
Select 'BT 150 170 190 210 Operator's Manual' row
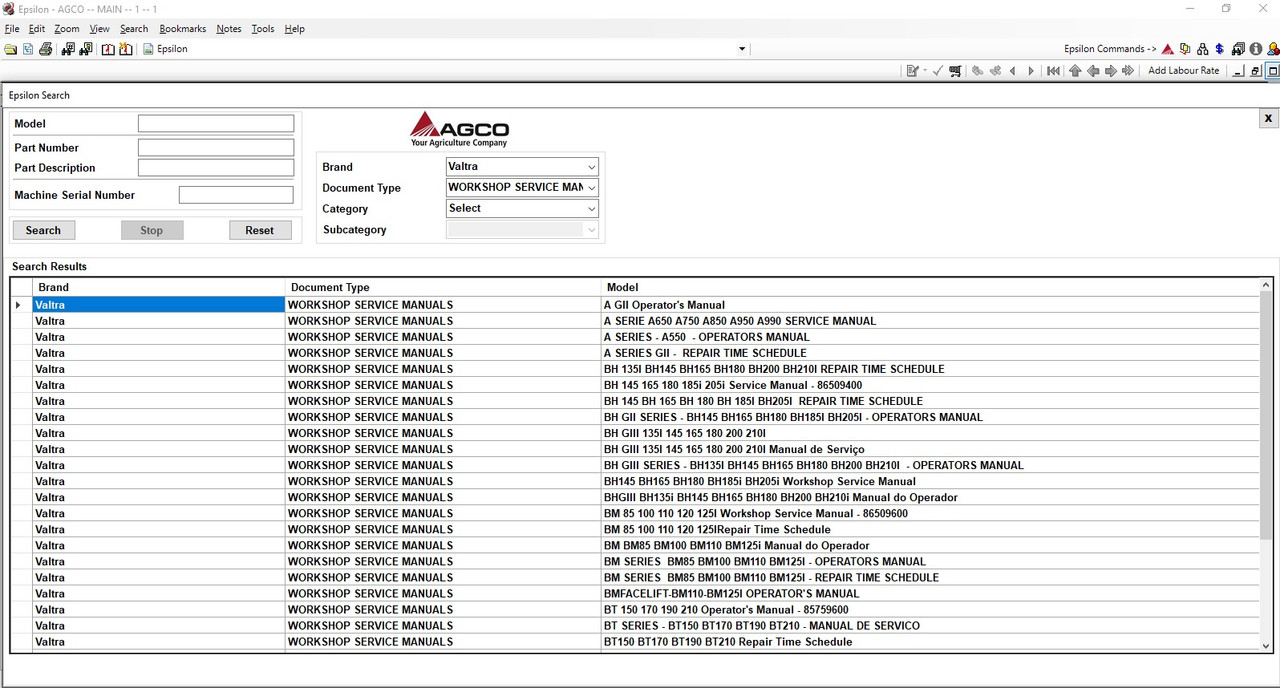[636, 609]
